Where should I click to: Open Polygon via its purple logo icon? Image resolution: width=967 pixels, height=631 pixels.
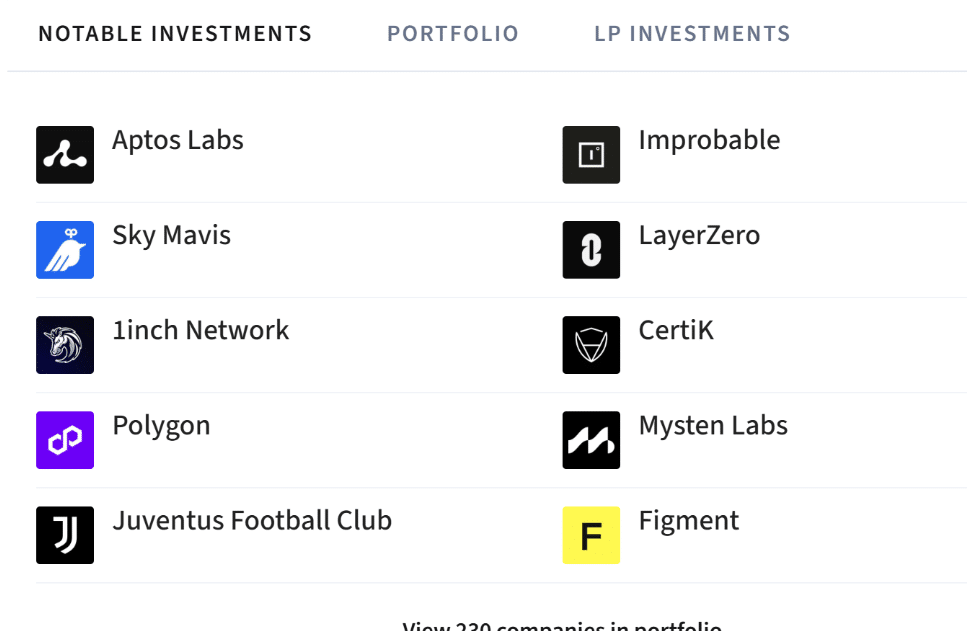click(64, 439)
